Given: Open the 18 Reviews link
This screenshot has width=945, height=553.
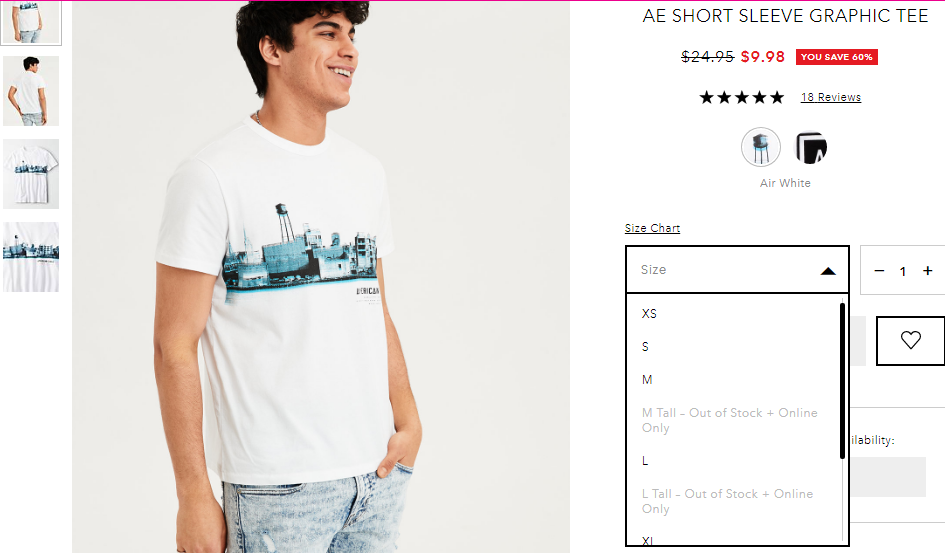Looking at the screenshot, I should pyautogui.click(x=830, y=97).
